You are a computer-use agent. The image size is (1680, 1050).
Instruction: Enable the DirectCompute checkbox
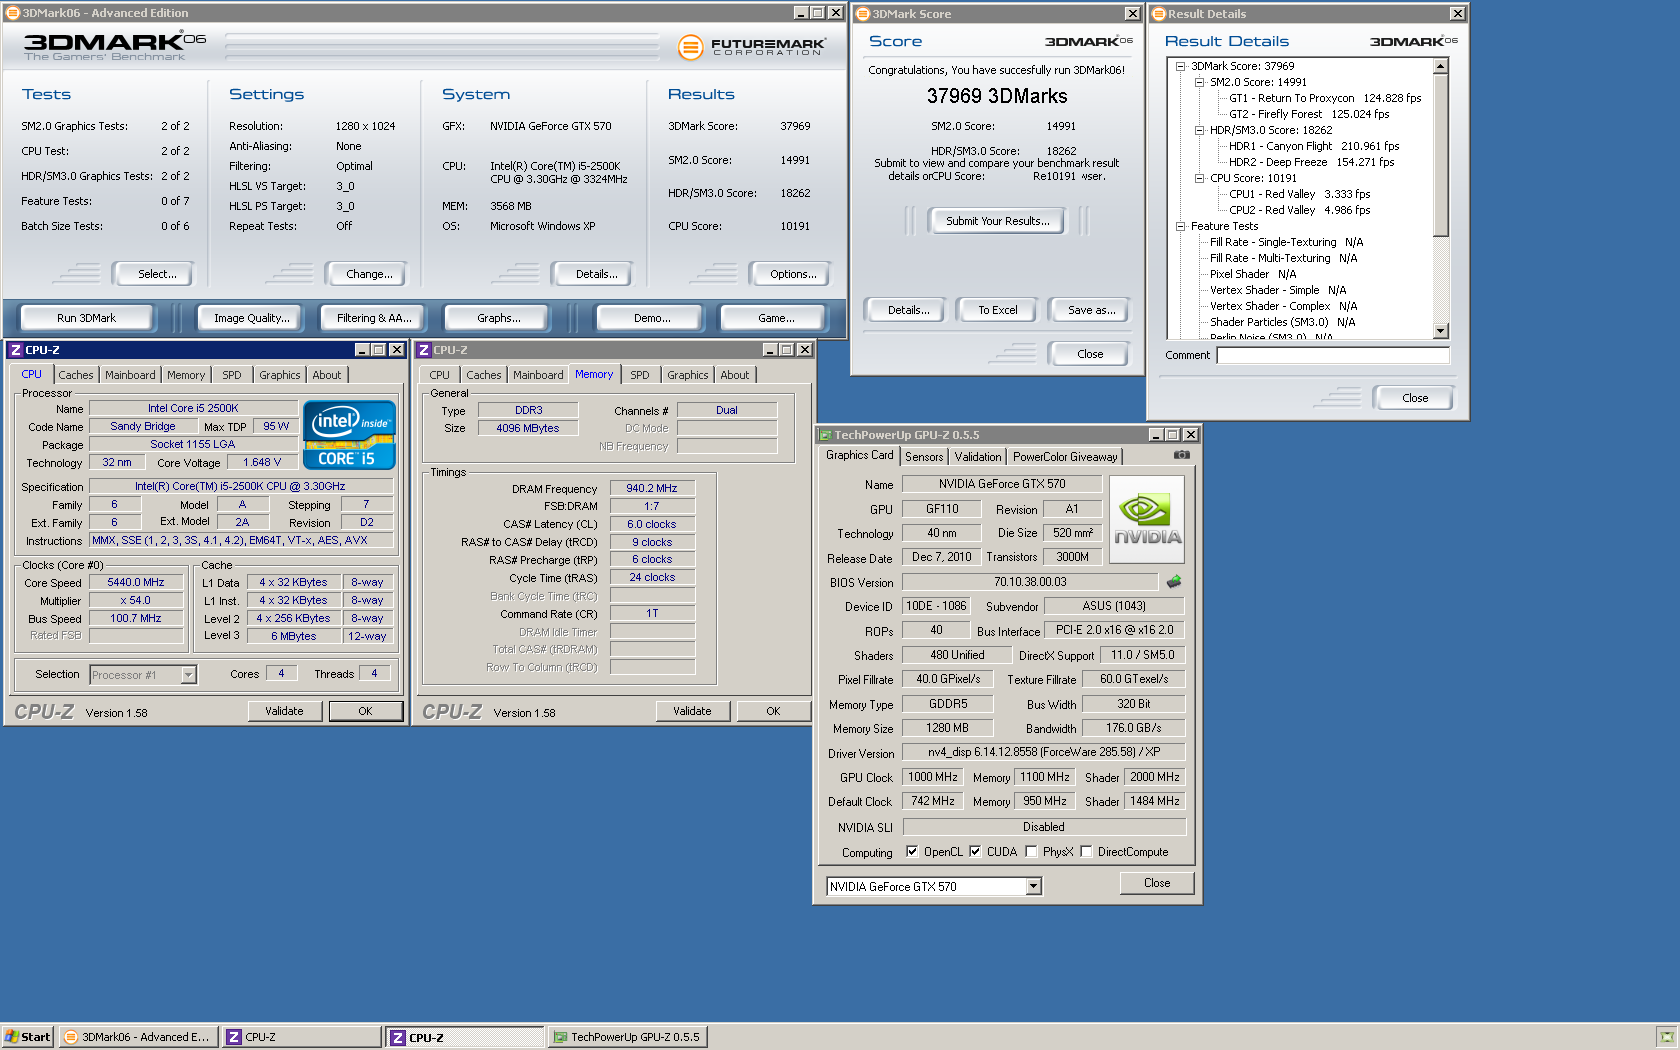pos(1086,852)
